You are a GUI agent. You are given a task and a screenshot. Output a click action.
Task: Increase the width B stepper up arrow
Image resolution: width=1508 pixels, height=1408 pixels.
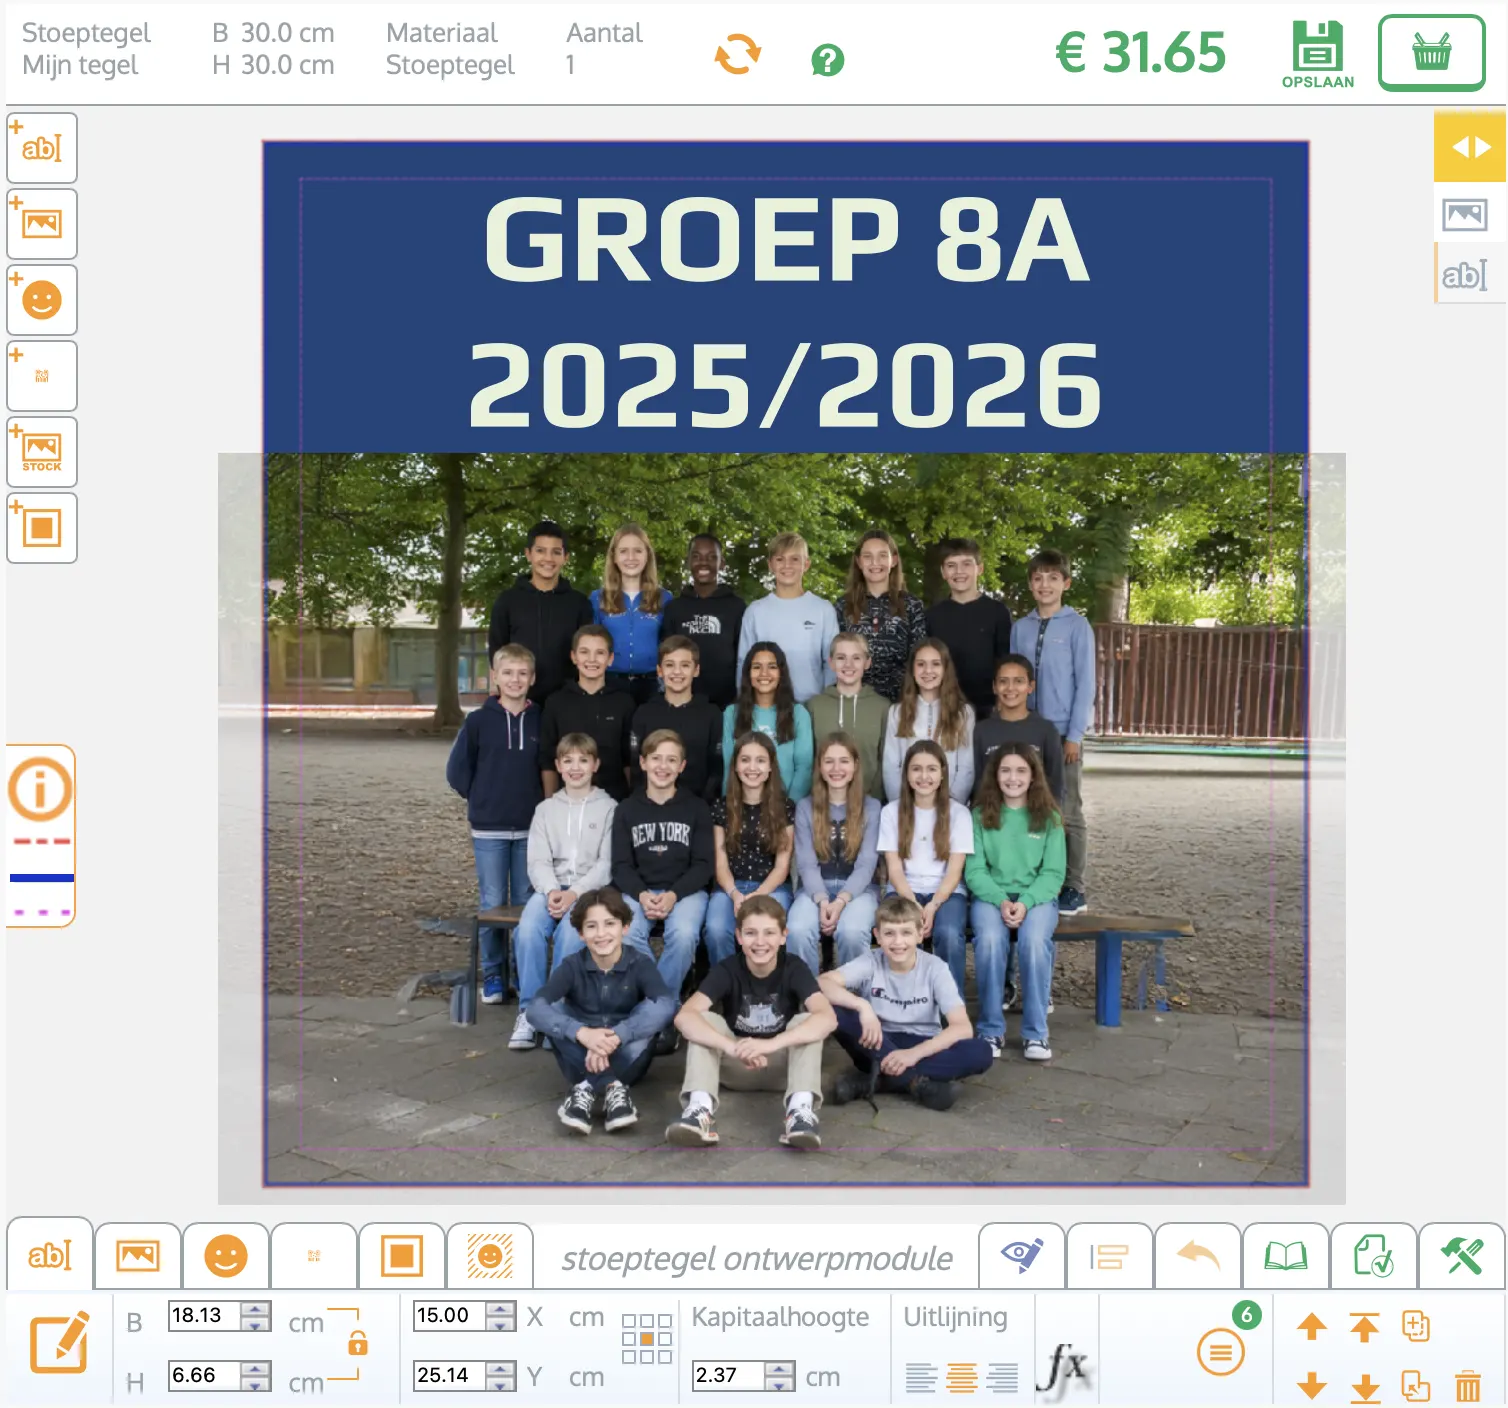click(x=257, y=1308)
